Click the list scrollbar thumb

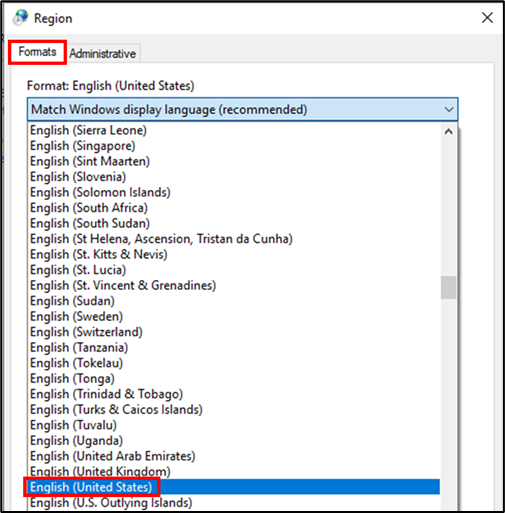point(449,287)
